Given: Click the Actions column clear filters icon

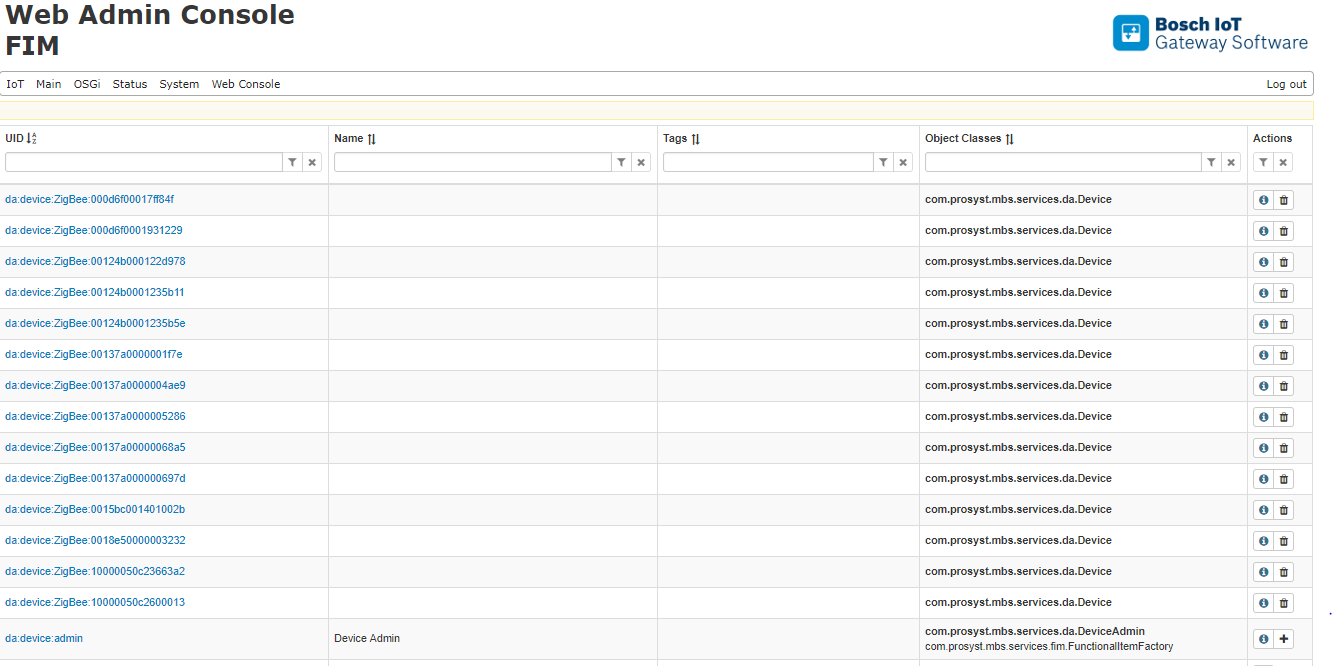Looking at the screenshot, I should [1283, 162].
